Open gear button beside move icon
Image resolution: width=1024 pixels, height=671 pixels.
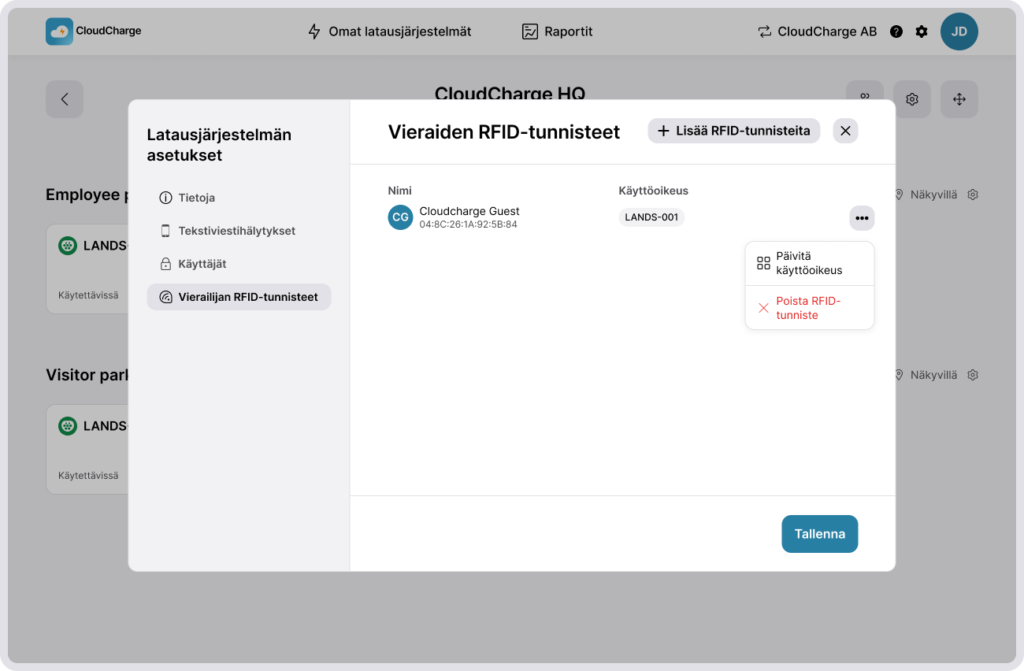[x=911, y=99]
